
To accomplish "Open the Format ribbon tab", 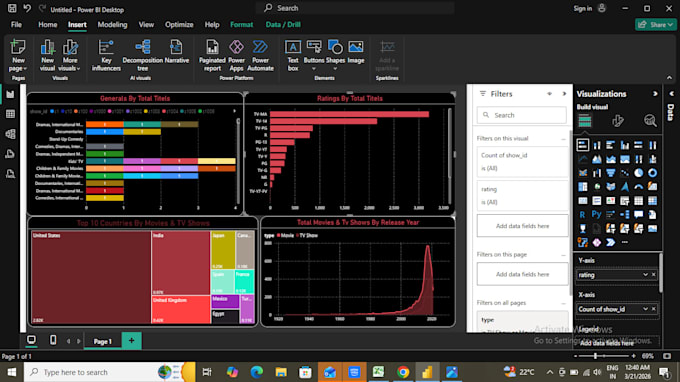I will (x=242, y=25).
